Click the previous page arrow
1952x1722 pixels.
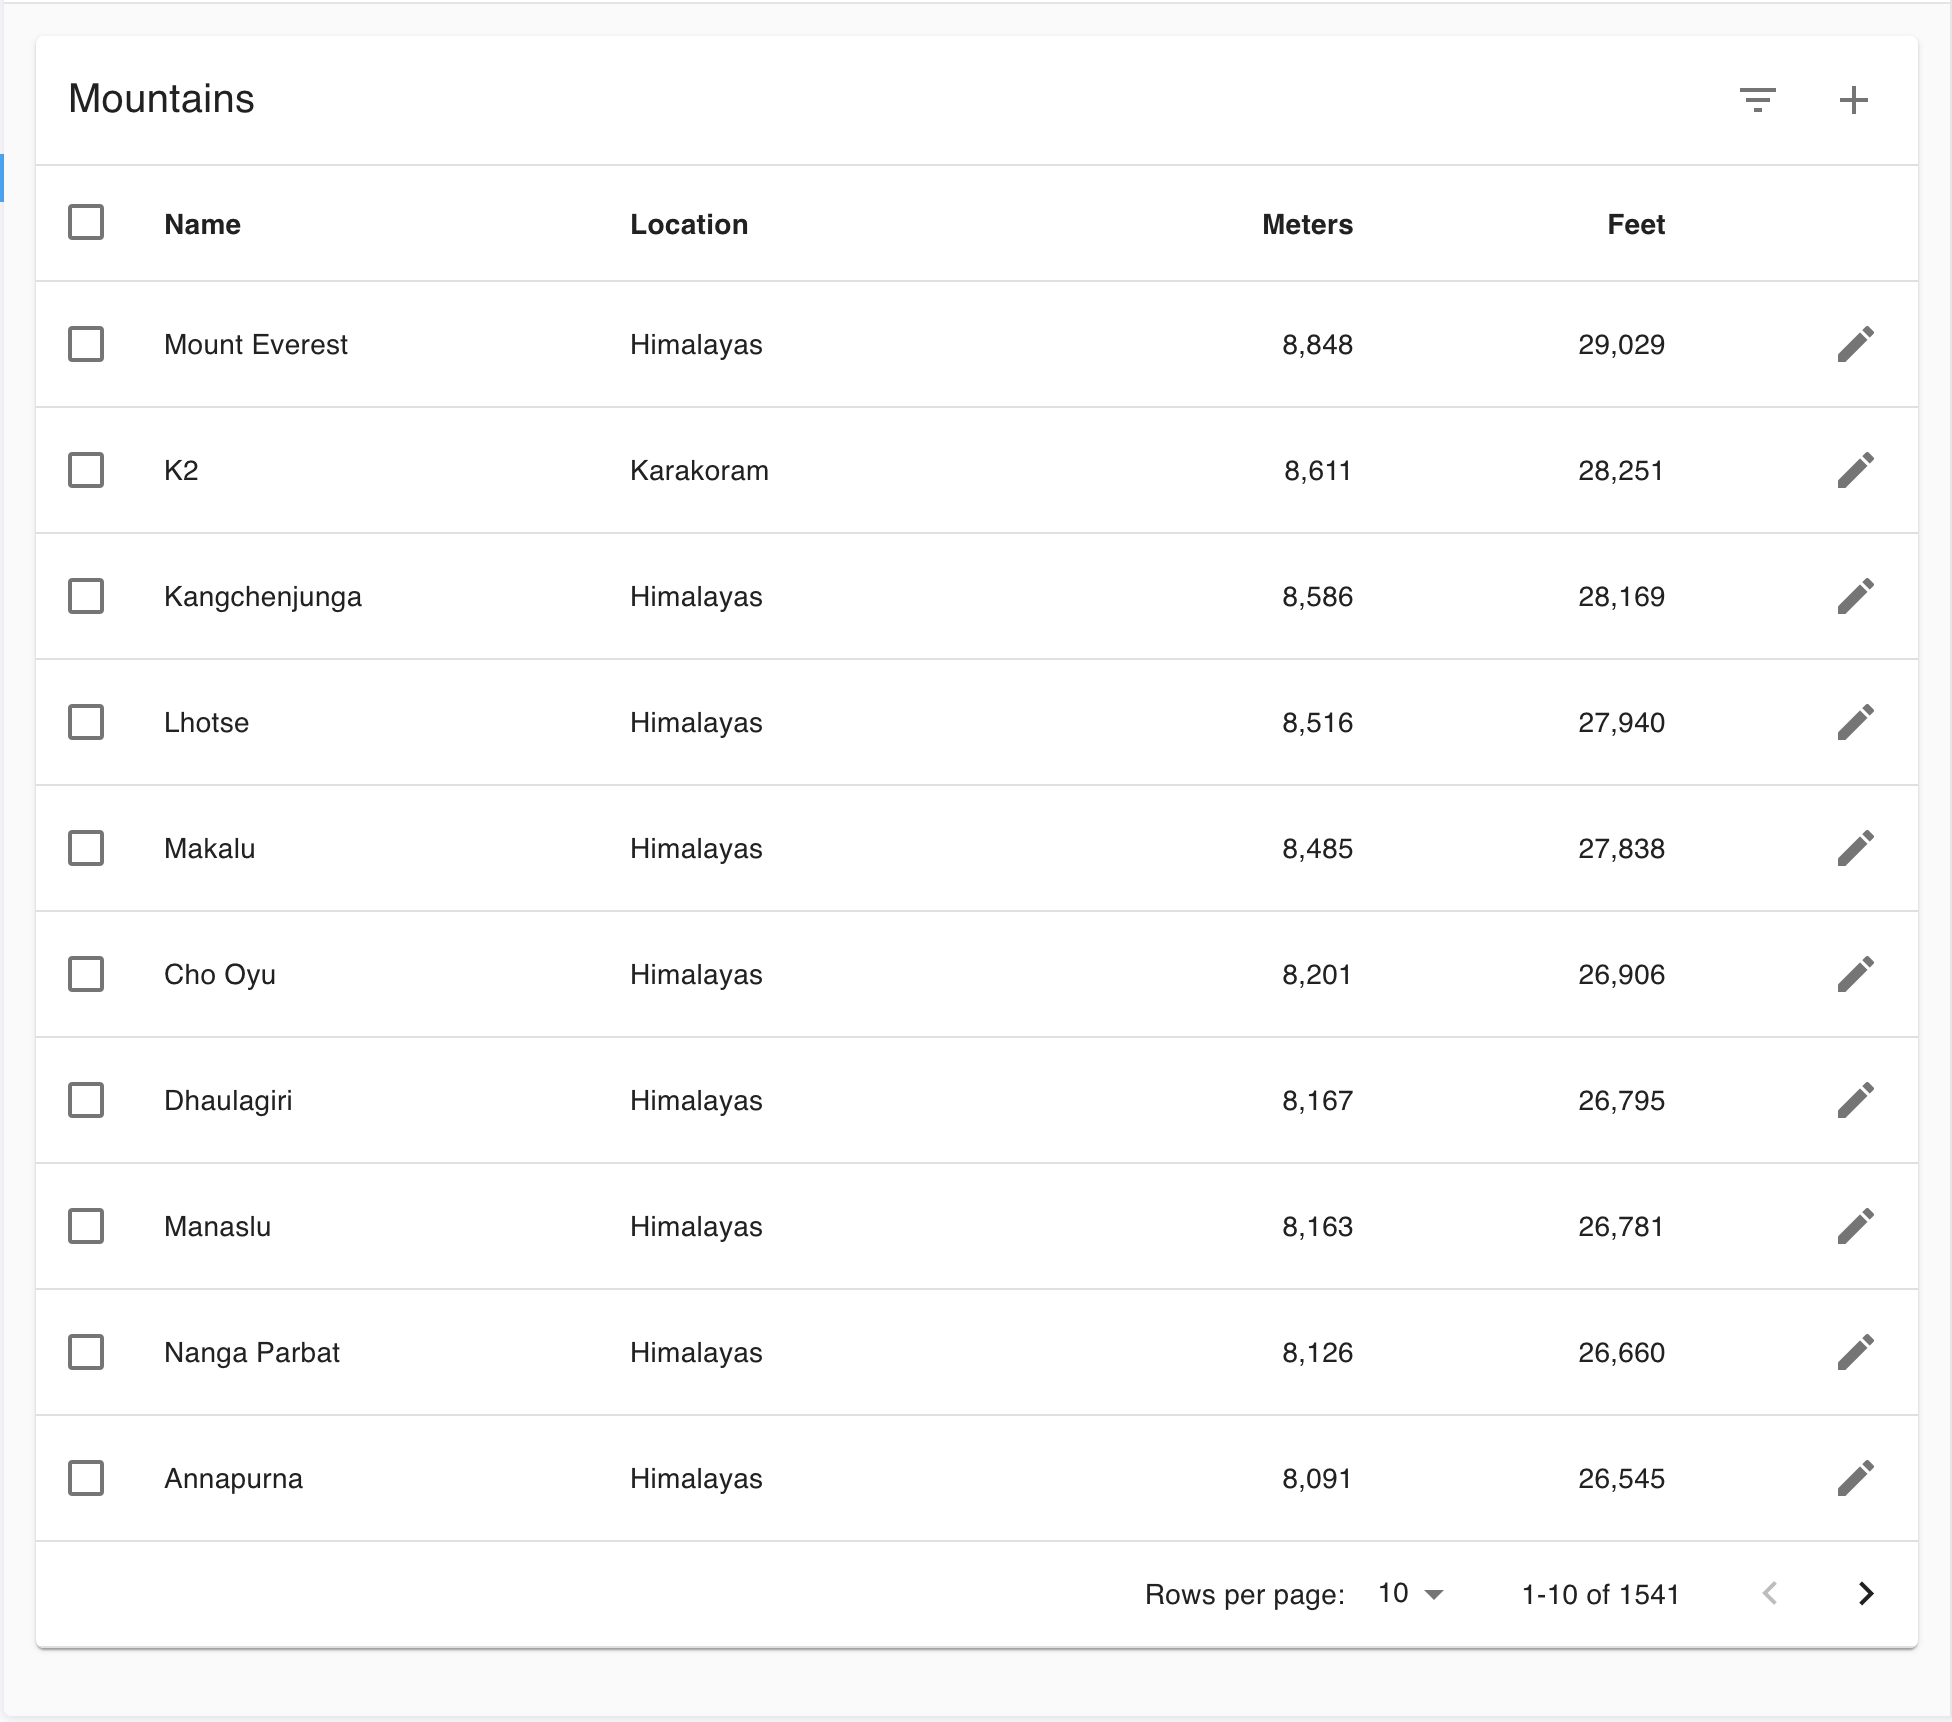1769,1593
